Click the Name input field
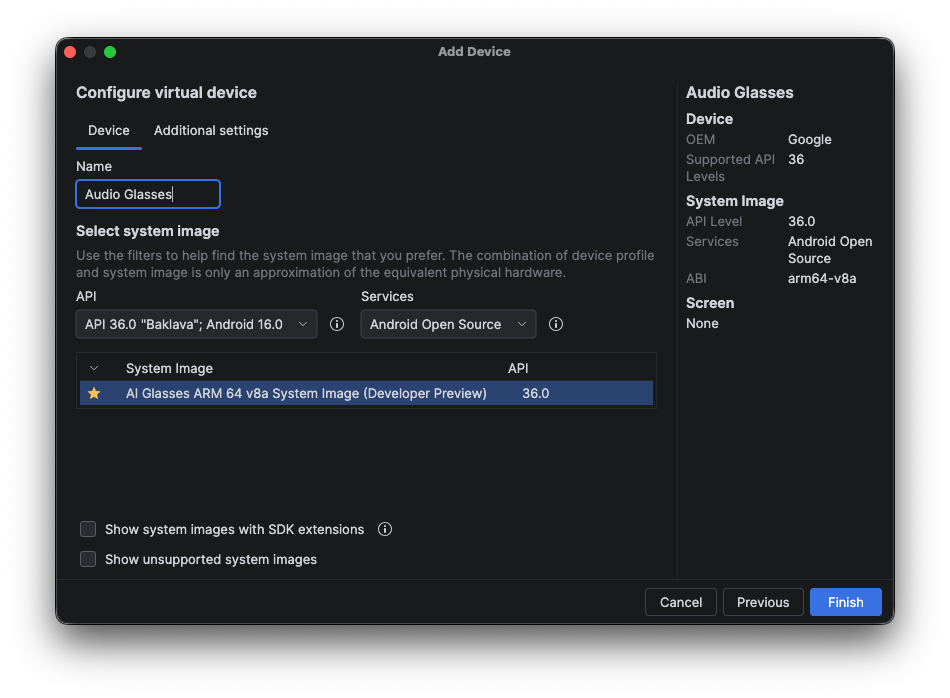Screen dimensions: 950x698 (148, 194)
